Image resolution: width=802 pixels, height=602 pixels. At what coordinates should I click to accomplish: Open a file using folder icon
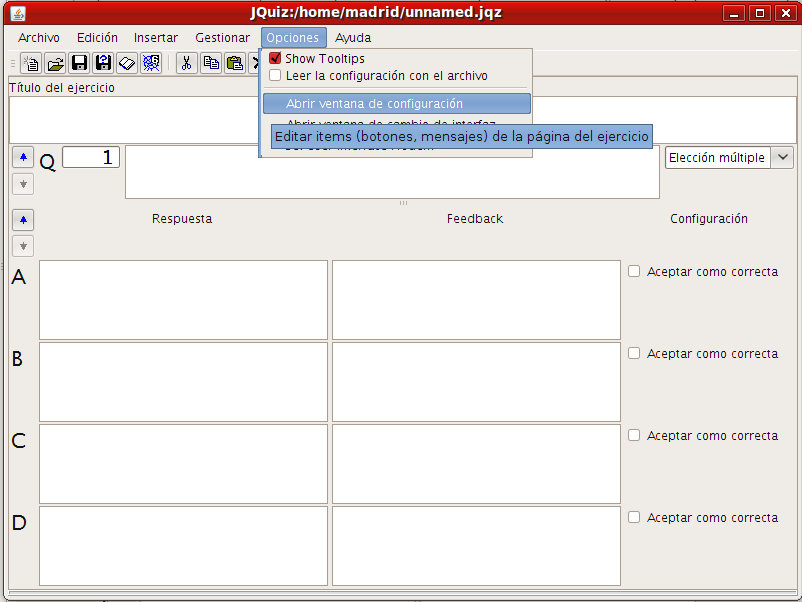pyautogui.click(x=55, y=63)
